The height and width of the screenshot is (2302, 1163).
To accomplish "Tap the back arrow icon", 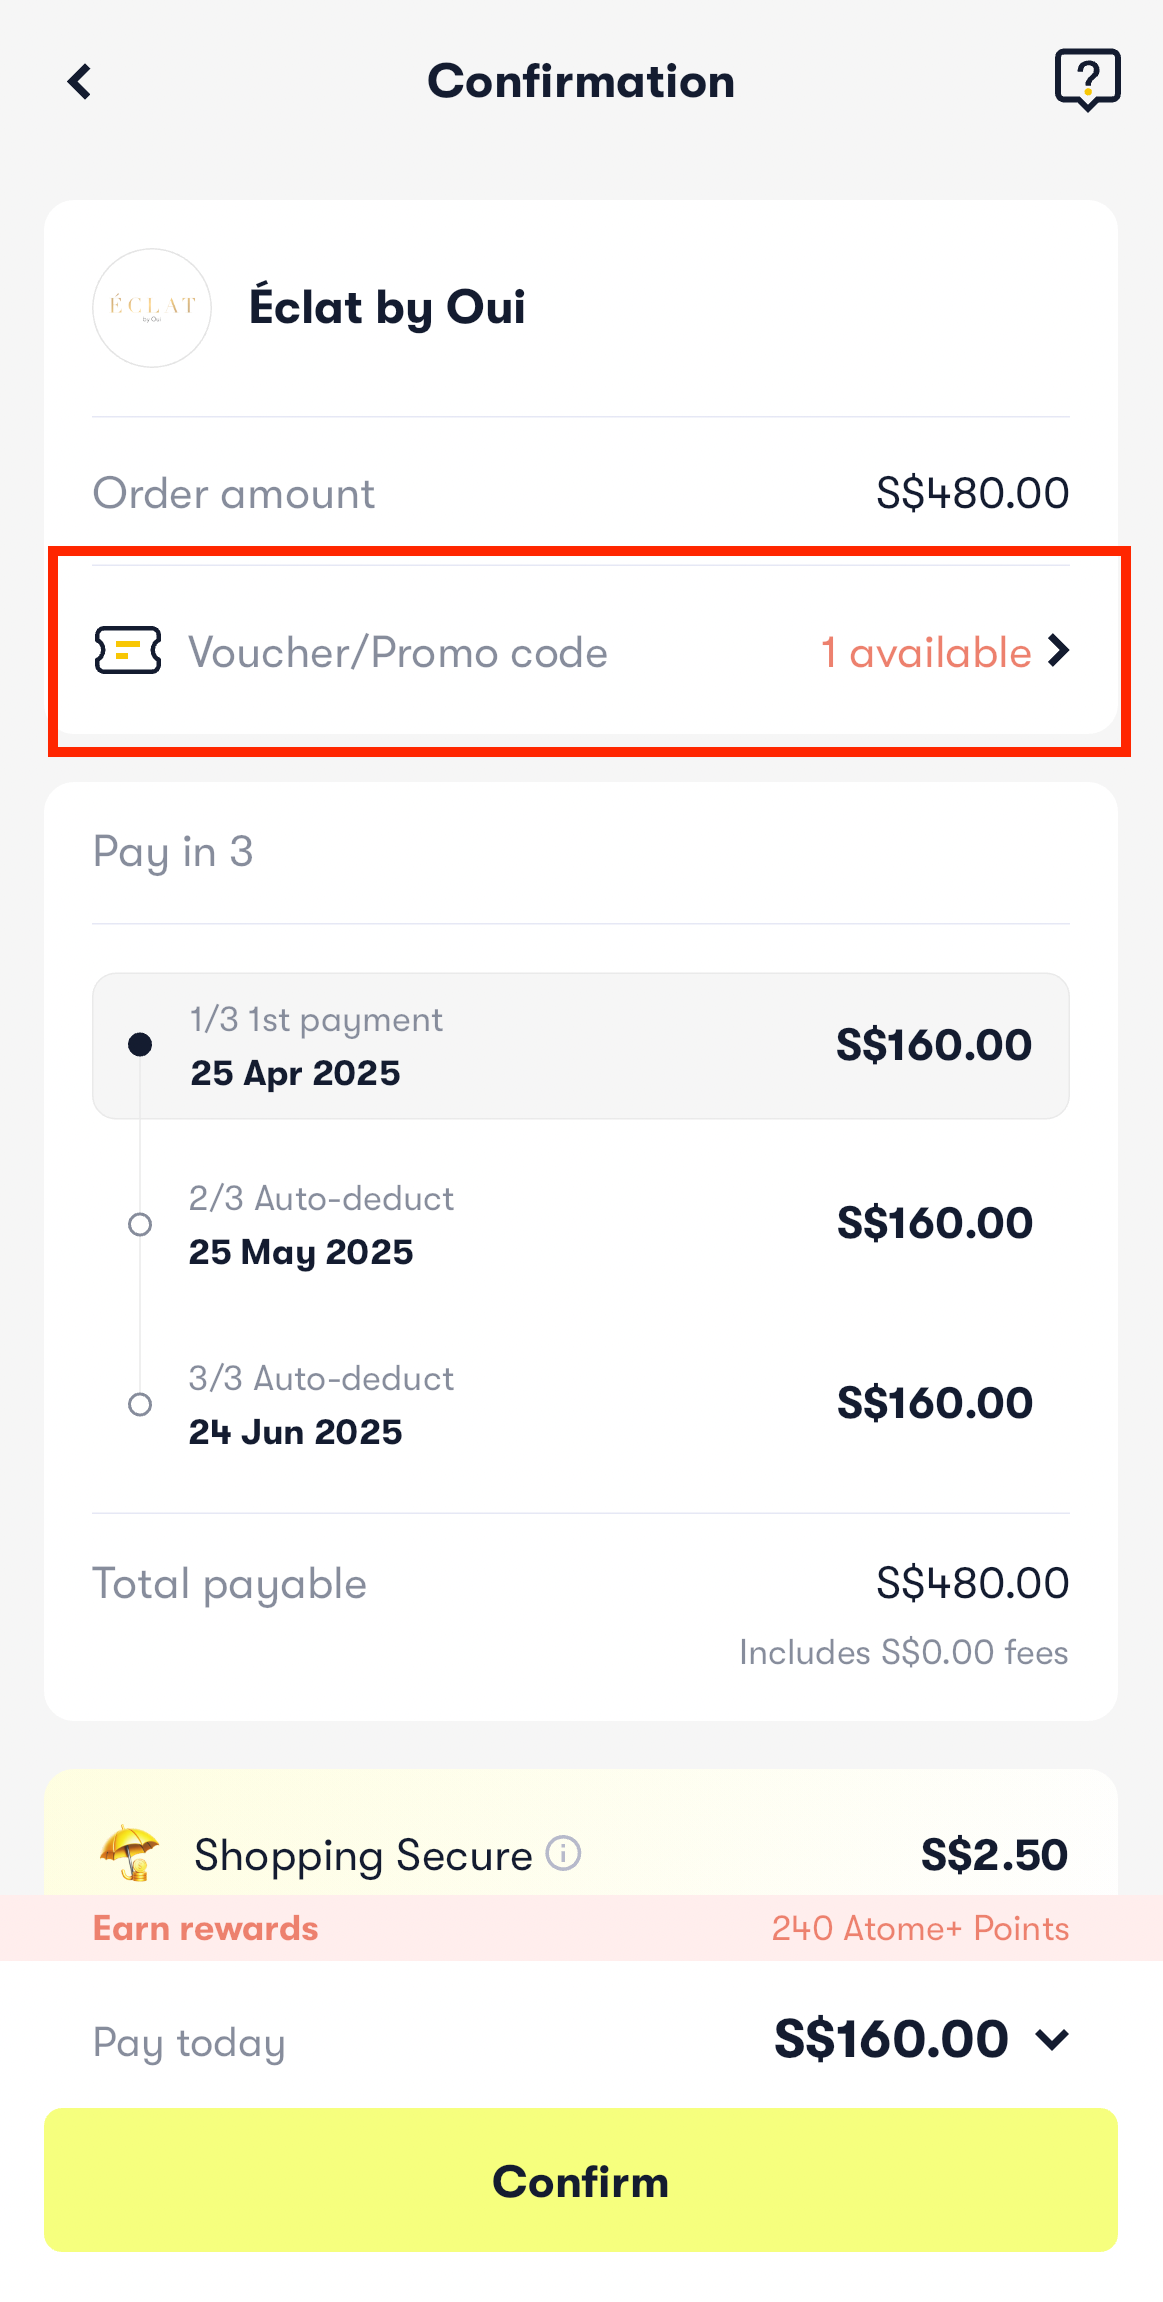I will tap(80, 82).
